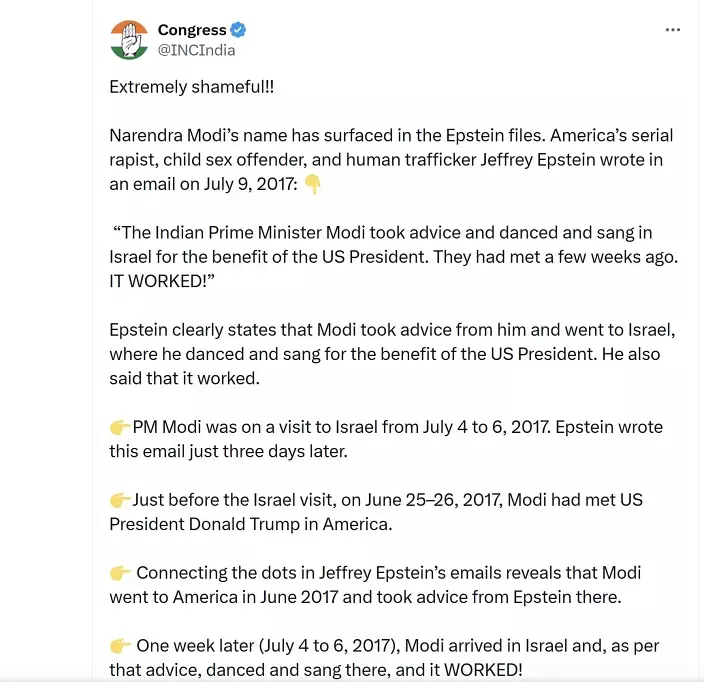The height and width of the screenshot is (682, 704).
Task: Click the Congress hand-logo profile avatar
Action: [129, 39]
